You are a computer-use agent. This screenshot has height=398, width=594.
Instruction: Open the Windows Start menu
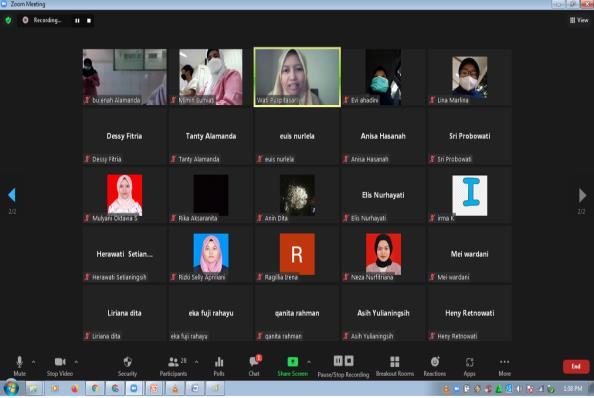pyautogui.click(x=11, y=388)
